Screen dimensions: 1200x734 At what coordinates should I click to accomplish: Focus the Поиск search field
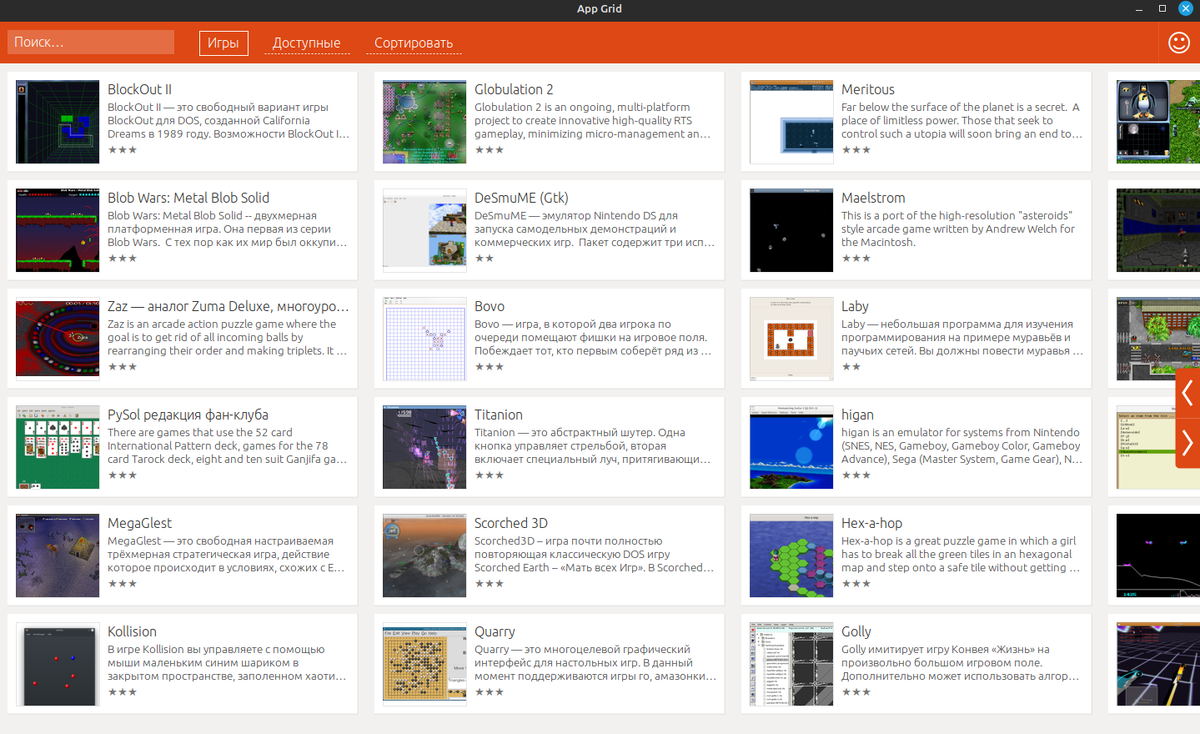(x=91, y=42)
